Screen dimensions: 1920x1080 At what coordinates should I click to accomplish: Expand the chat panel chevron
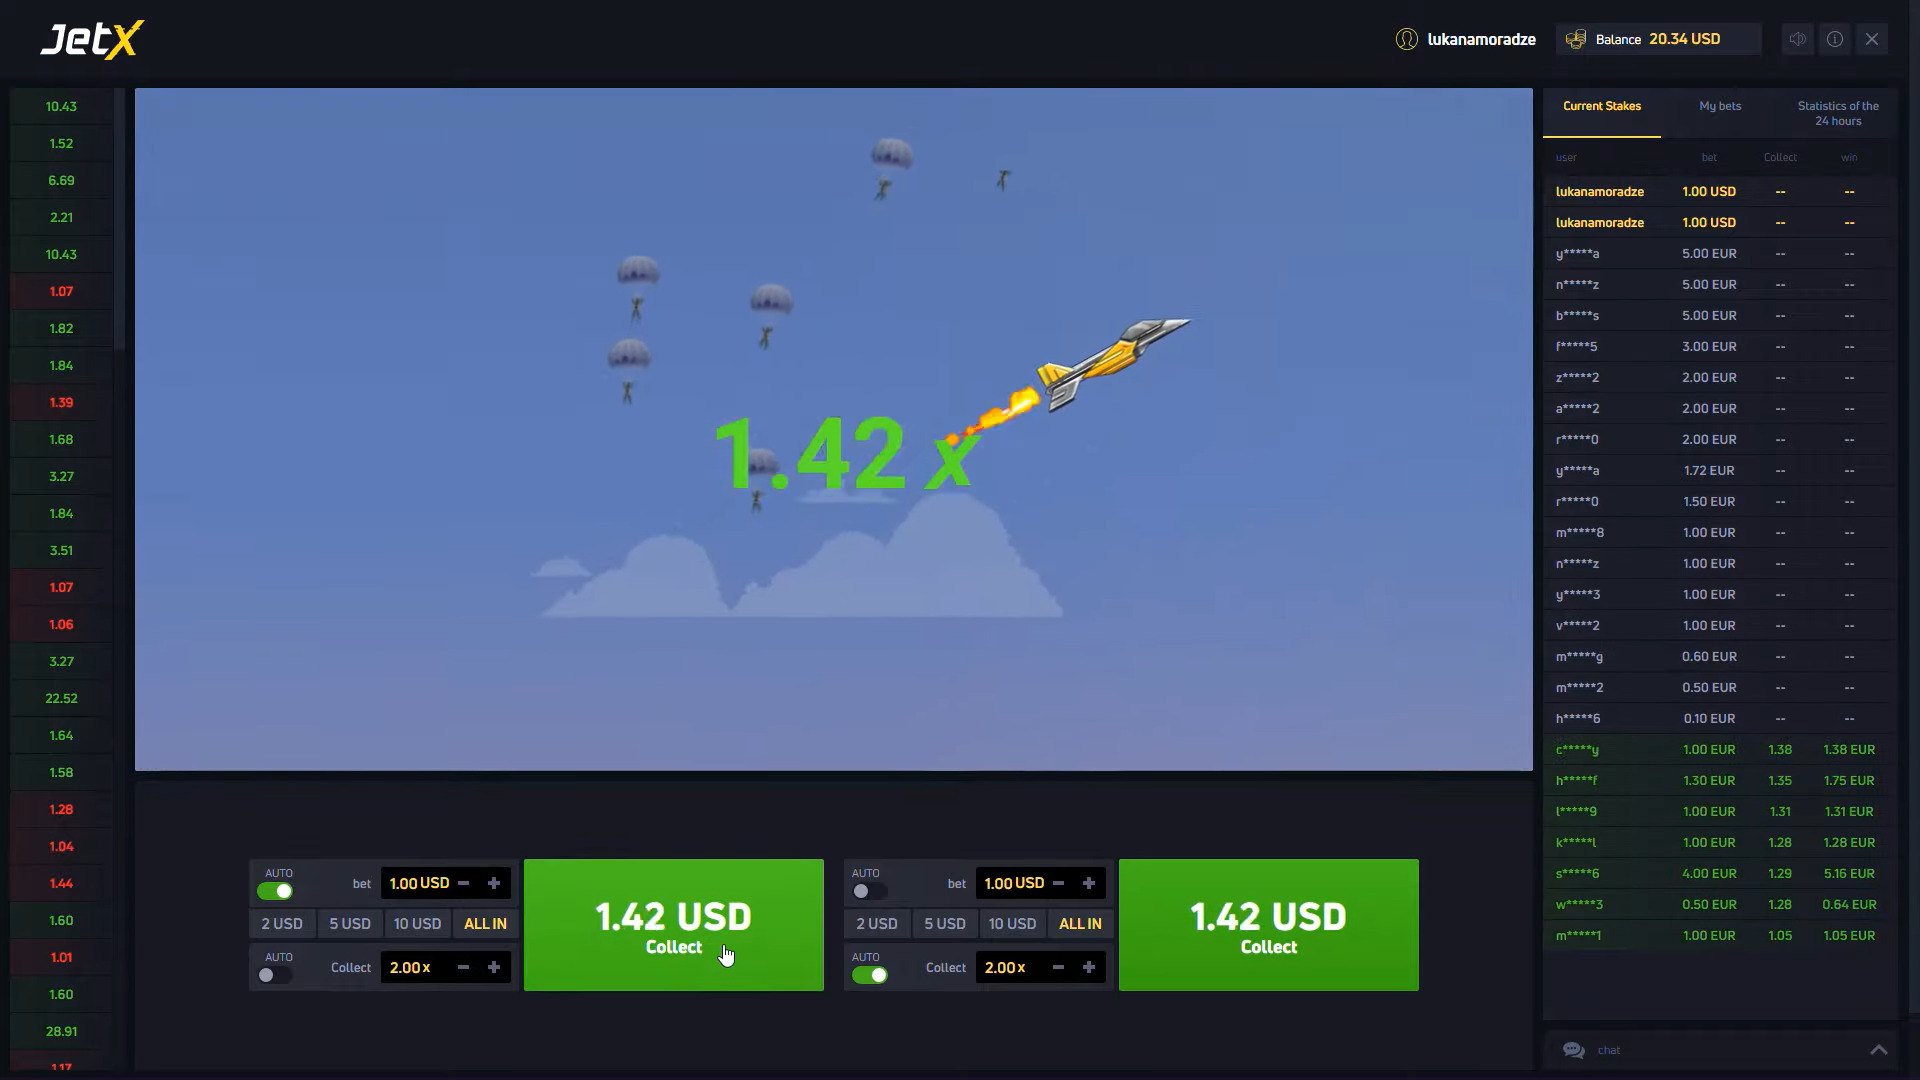1879,1050
